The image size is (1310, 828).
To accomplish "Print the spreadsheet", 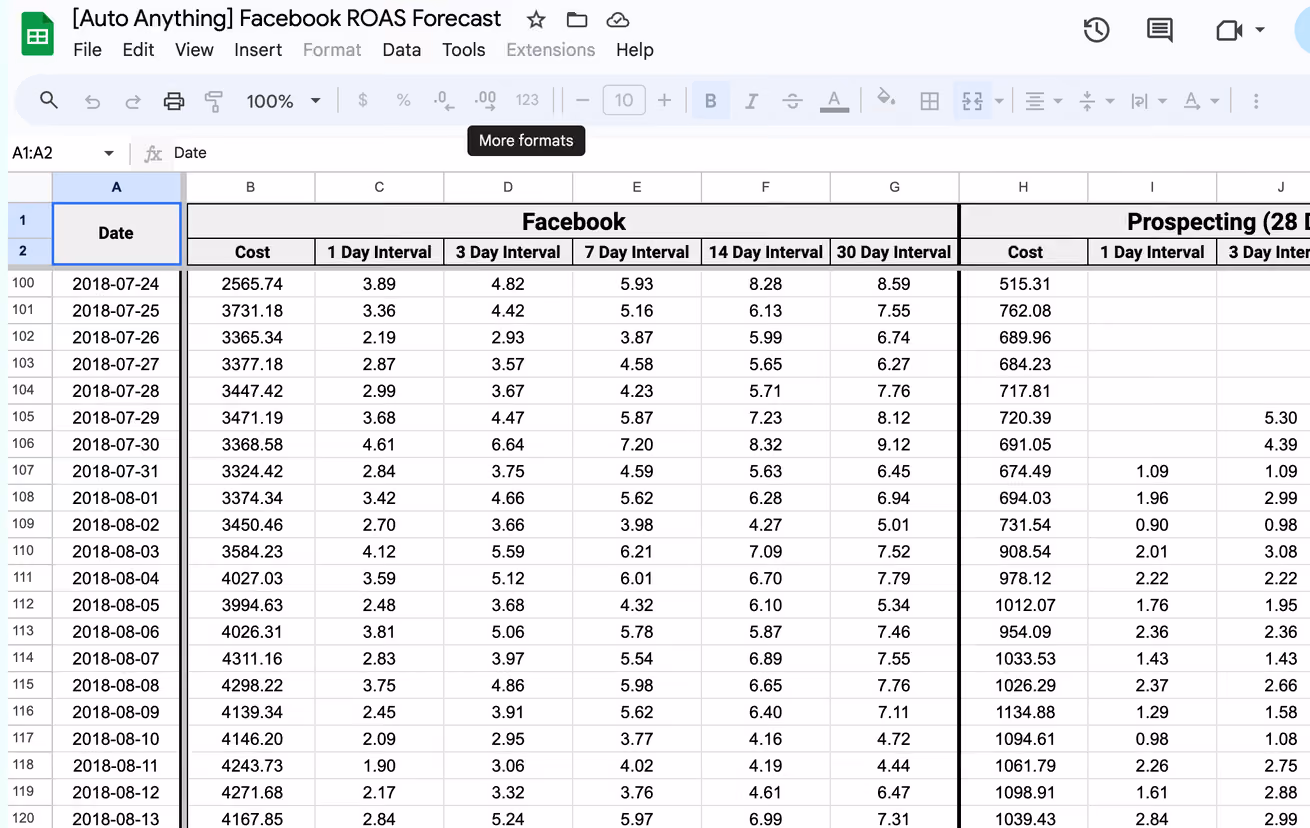I will click(x=174, y=101).
